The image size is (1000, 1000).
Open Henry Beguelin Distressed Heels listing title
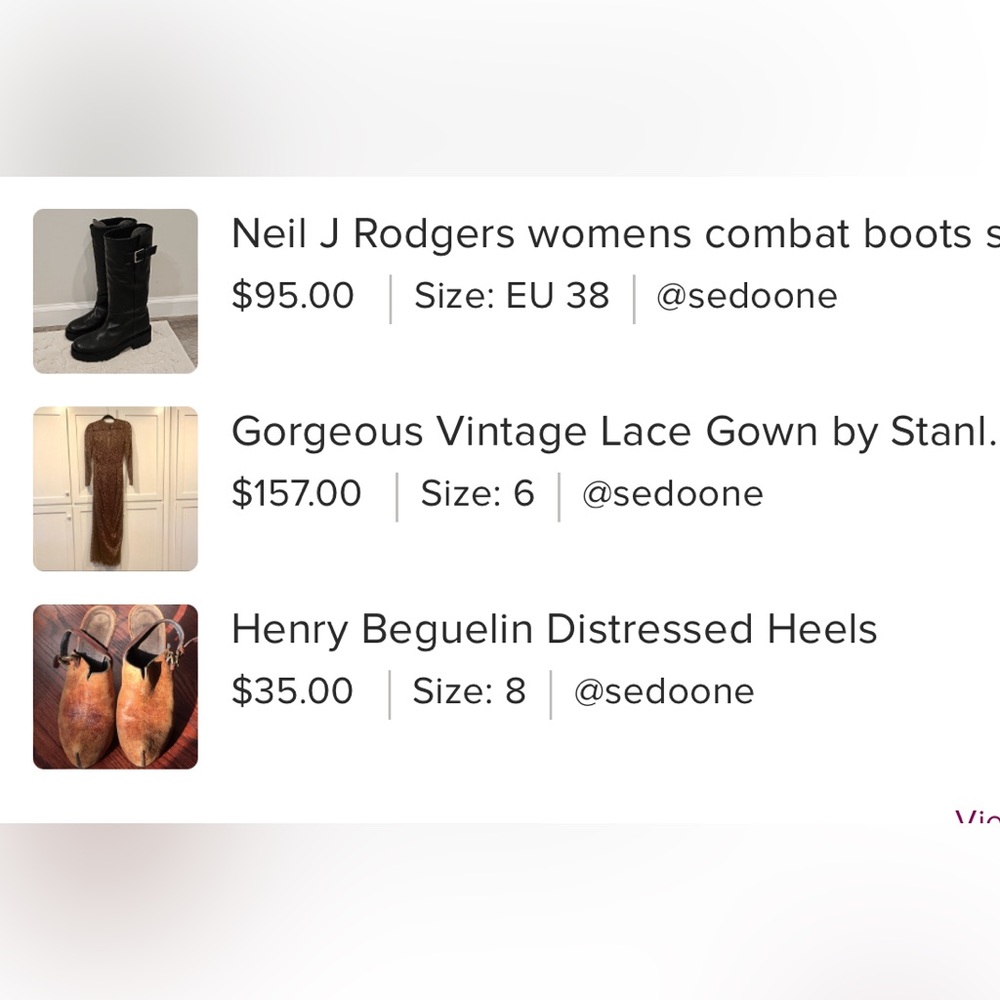[554, 630]
